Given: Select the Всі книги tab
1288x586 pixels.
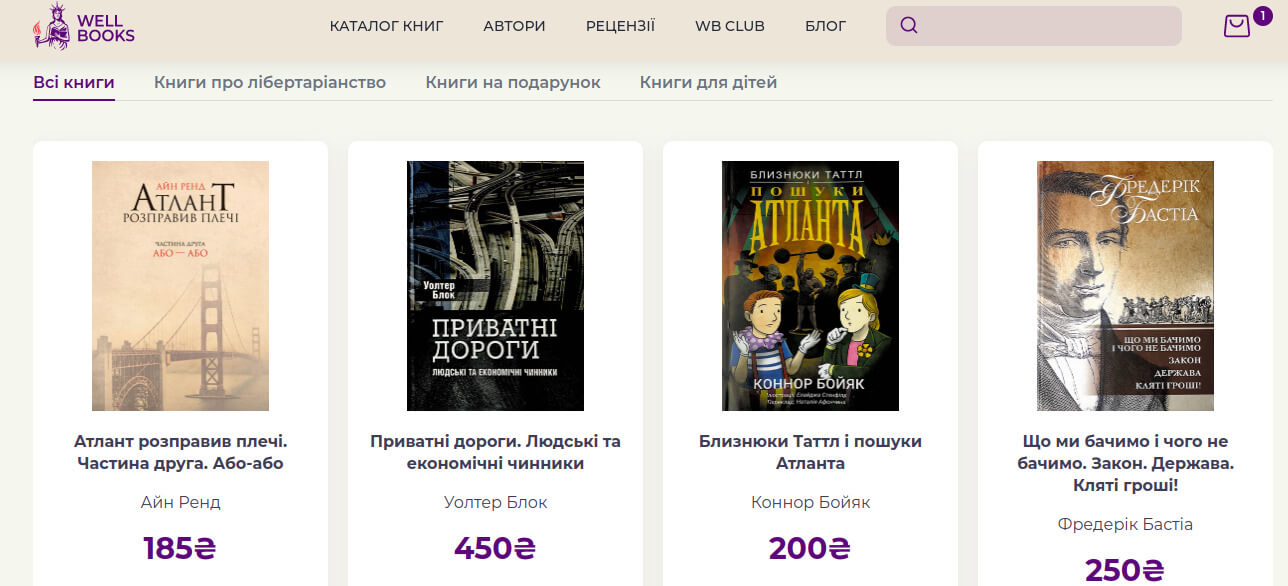Looking at the screenshot, I should [x=74, y=83].
